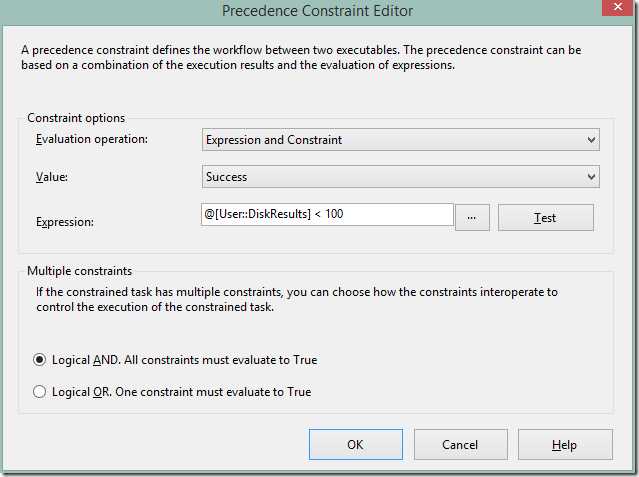
Task: Confirm the dialog with OK
Action: pyautogui.click(x=355, y=444)
